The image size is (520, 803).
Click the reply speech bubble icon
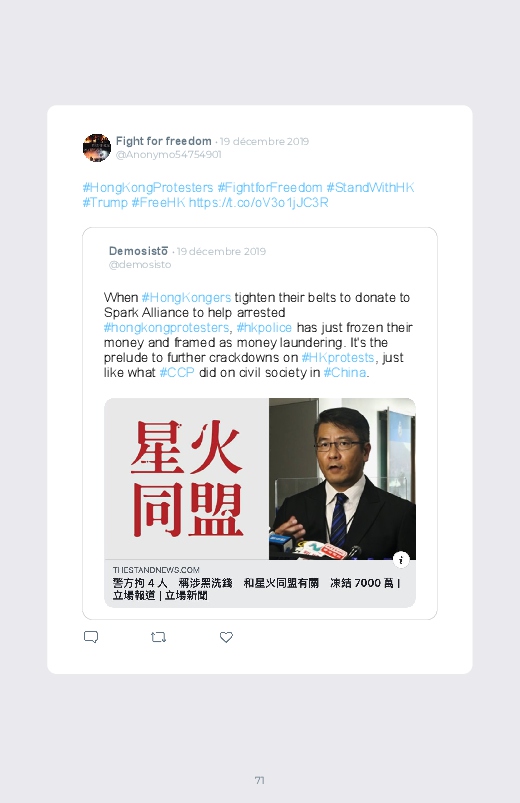tap(91, 637)
